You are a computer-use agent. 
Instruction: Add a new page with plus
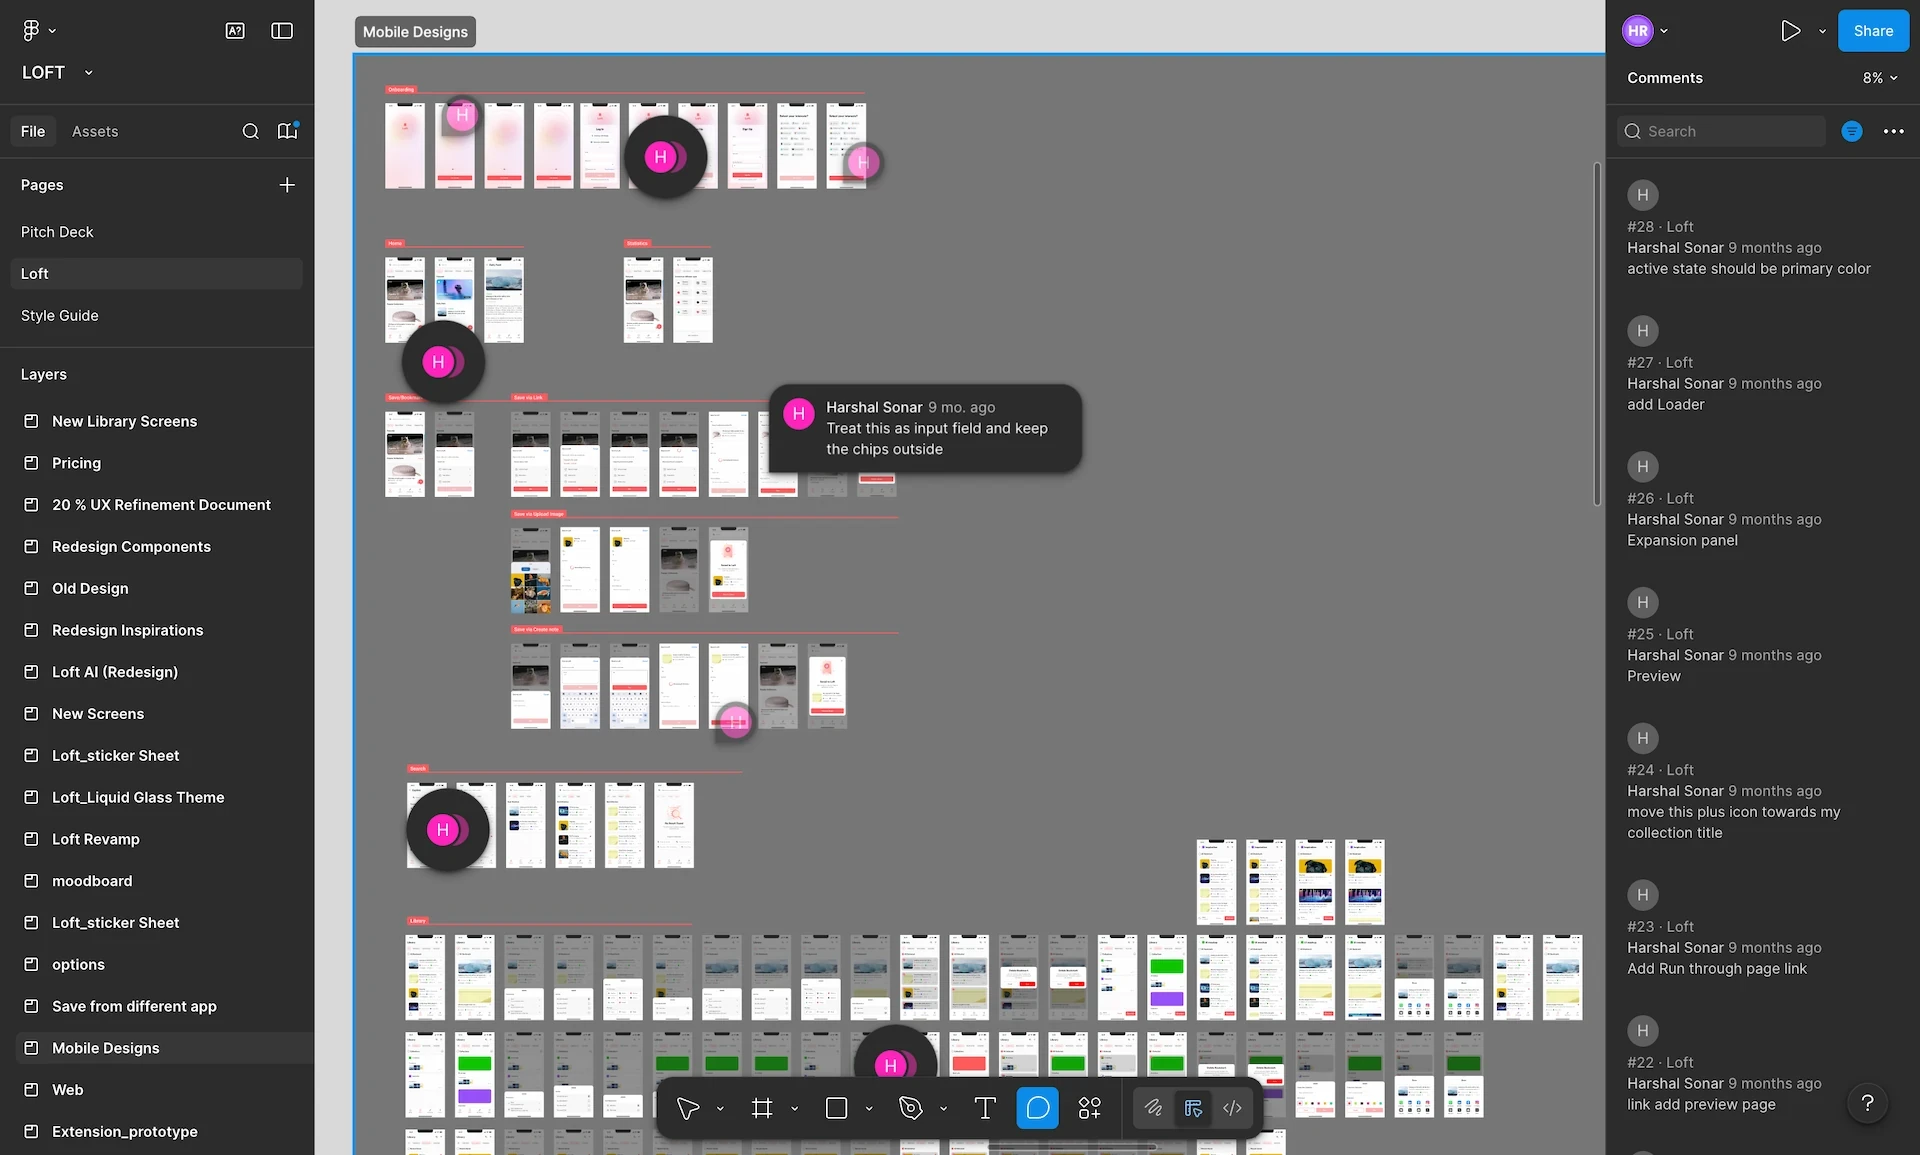287,185
